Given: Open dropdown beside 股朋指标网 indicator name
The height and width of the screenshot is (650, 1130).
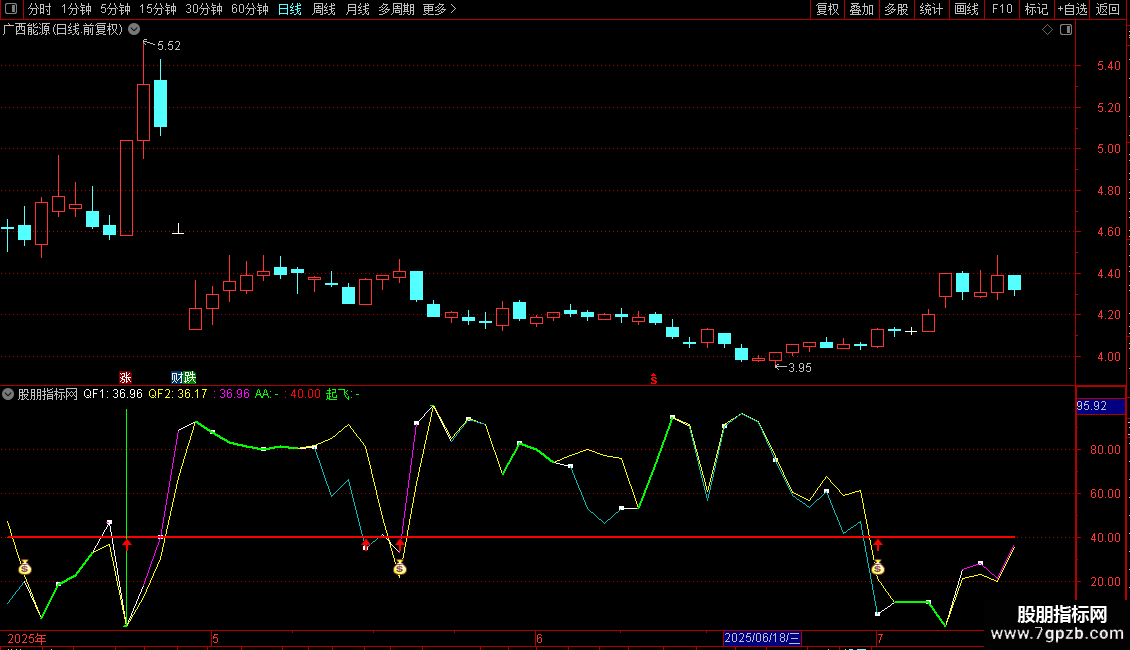Looking at the screenshot, I should click(8, 394).
